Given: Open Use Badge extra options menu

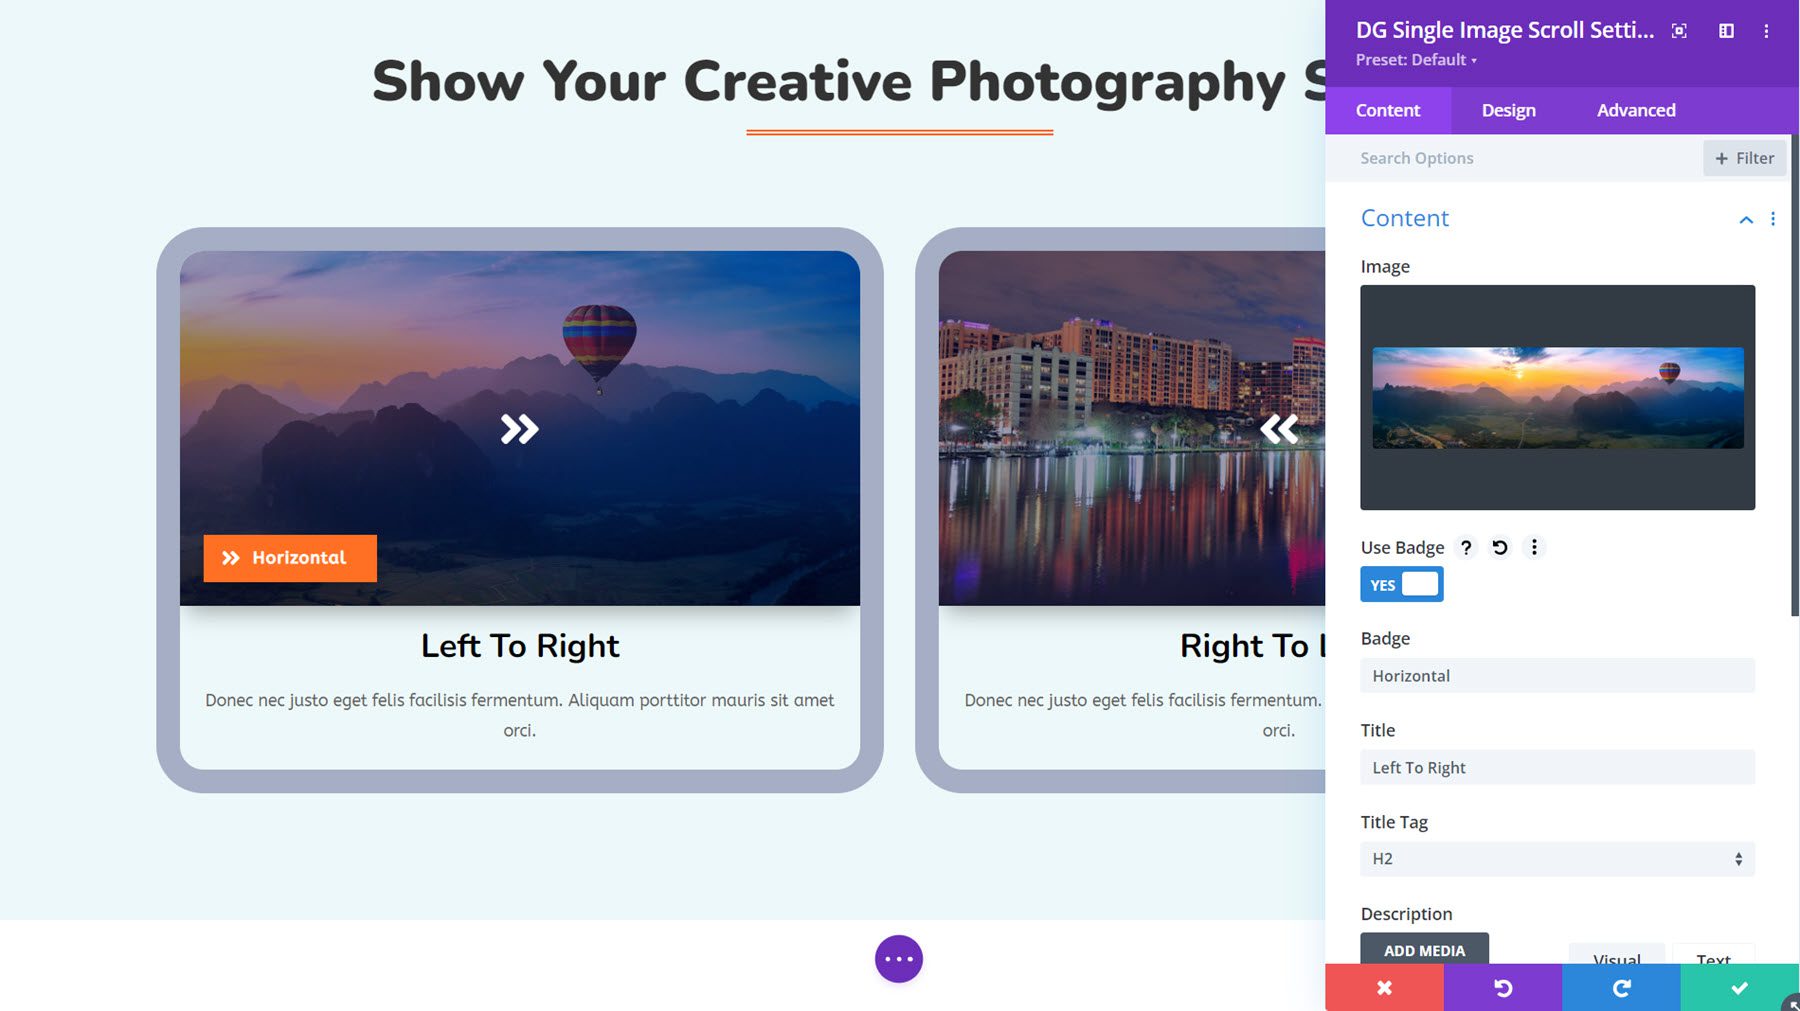Looking at the screenshot, I should [1534, 548].
